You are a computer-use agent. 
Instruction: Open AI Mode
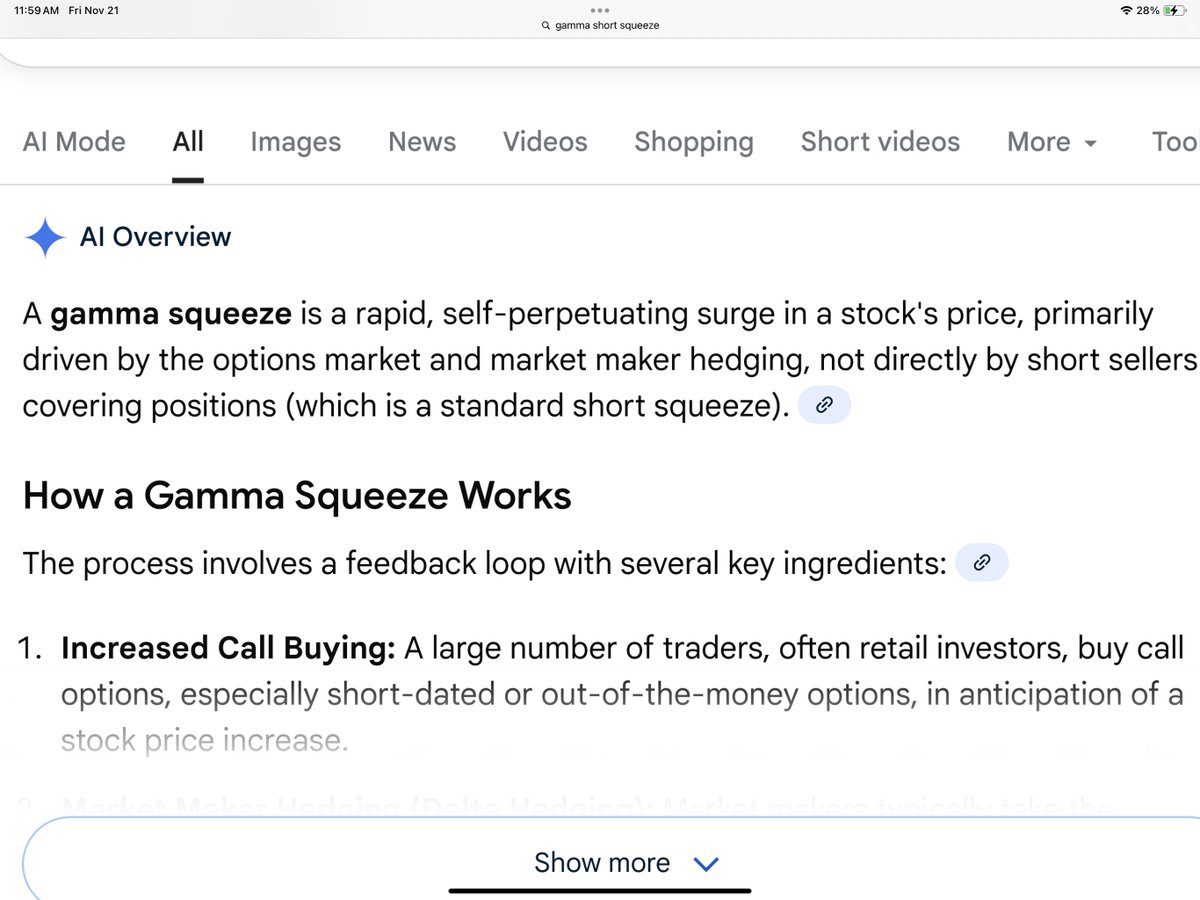74,142
